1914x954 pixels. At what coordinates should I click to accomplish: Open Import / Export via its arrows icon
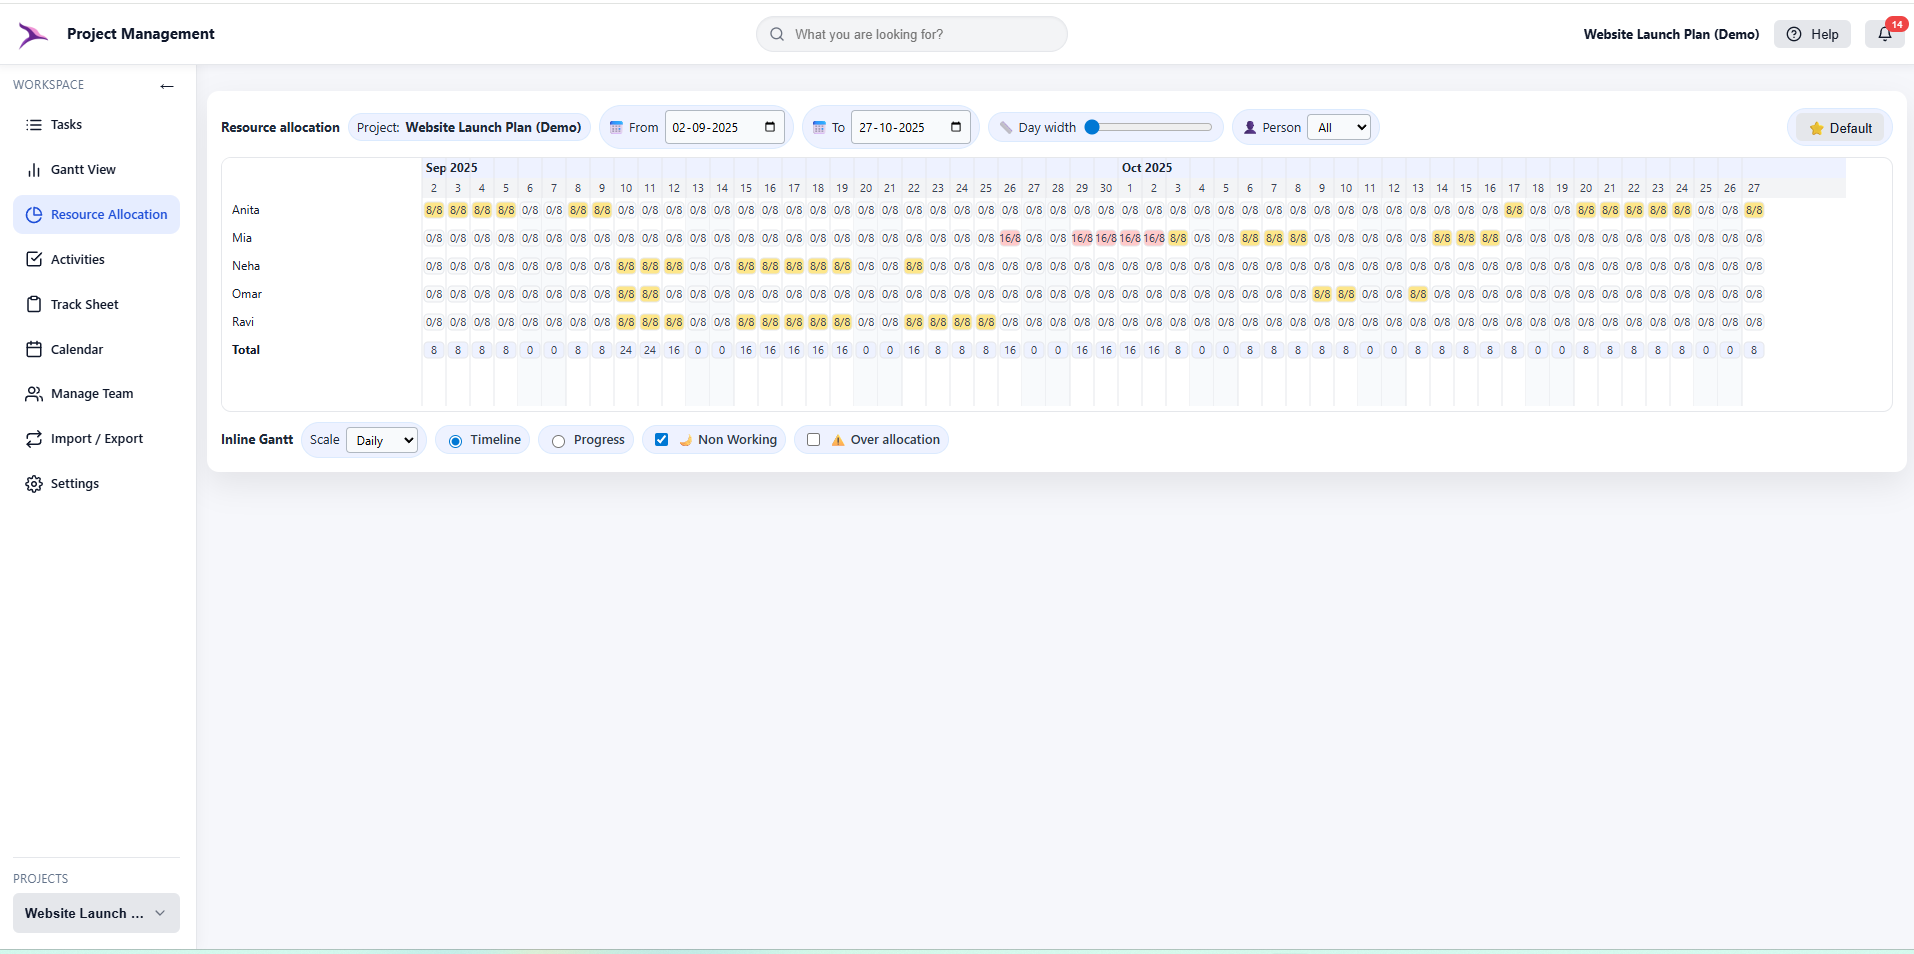(33, 439)
